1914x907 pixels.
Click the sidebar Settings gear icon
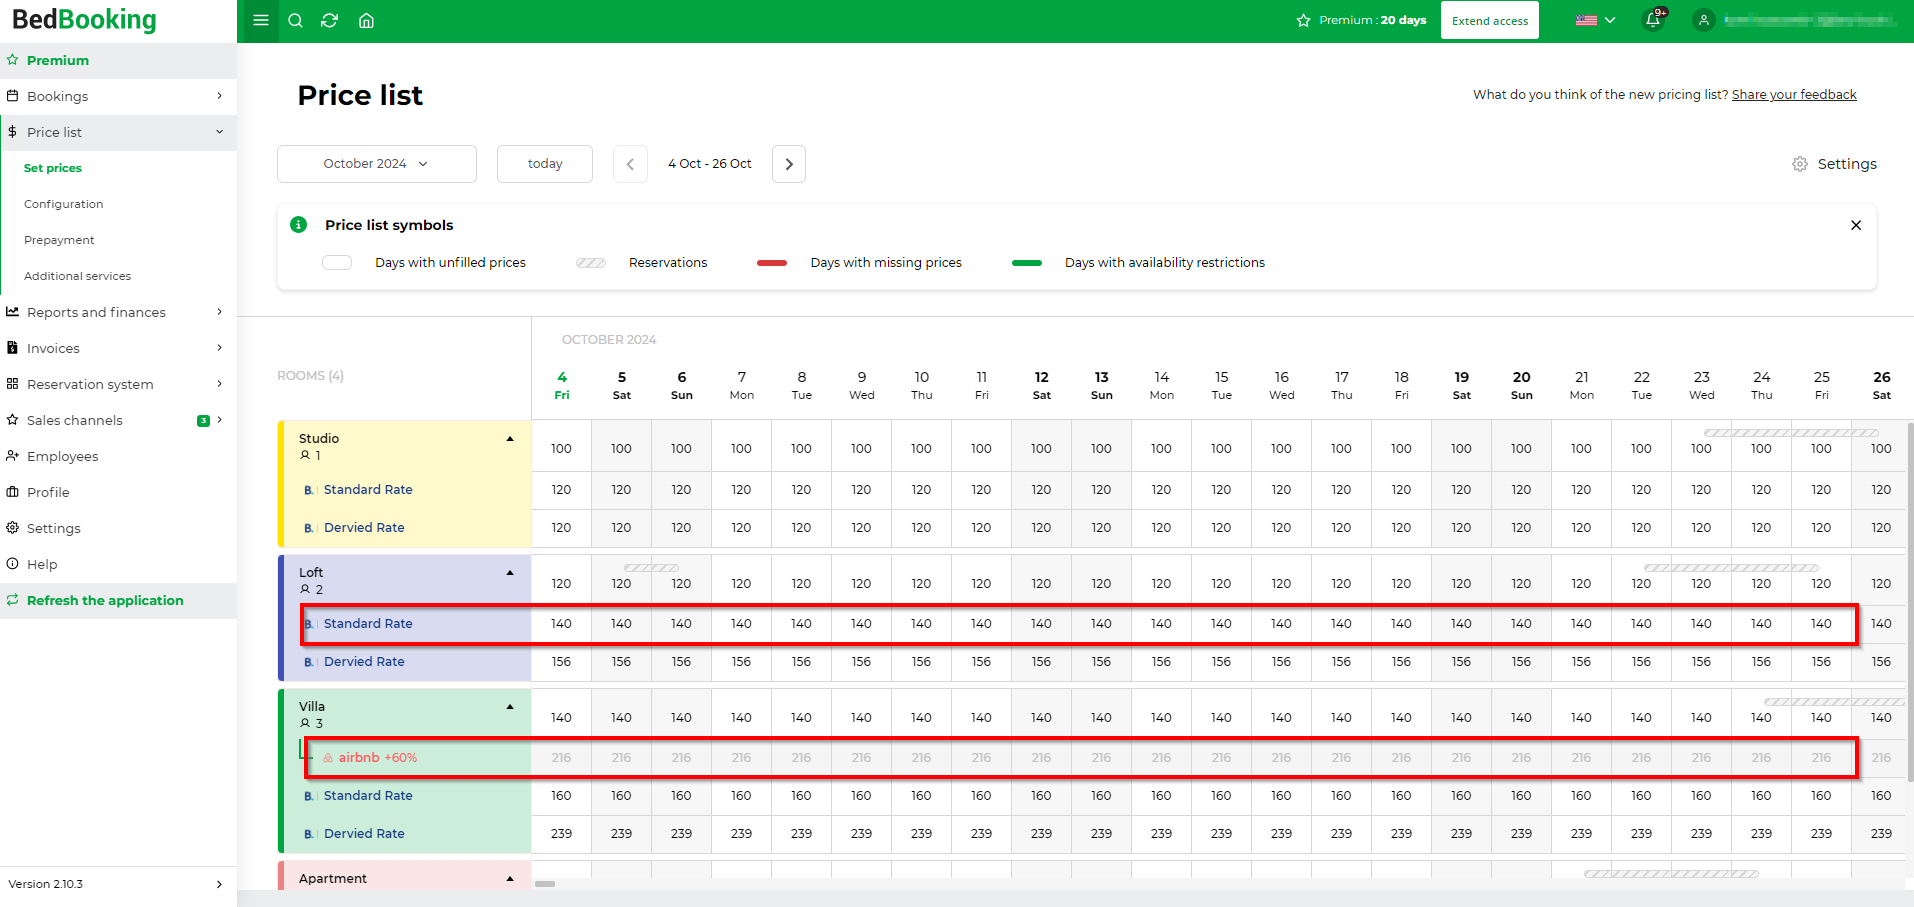point(12,528)
